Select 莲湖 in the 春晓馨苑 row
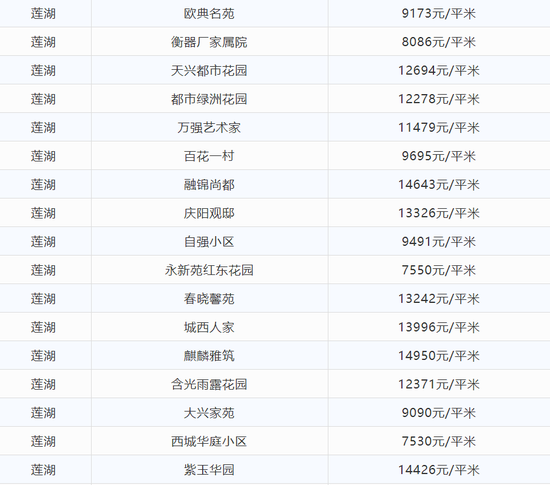 43,299
